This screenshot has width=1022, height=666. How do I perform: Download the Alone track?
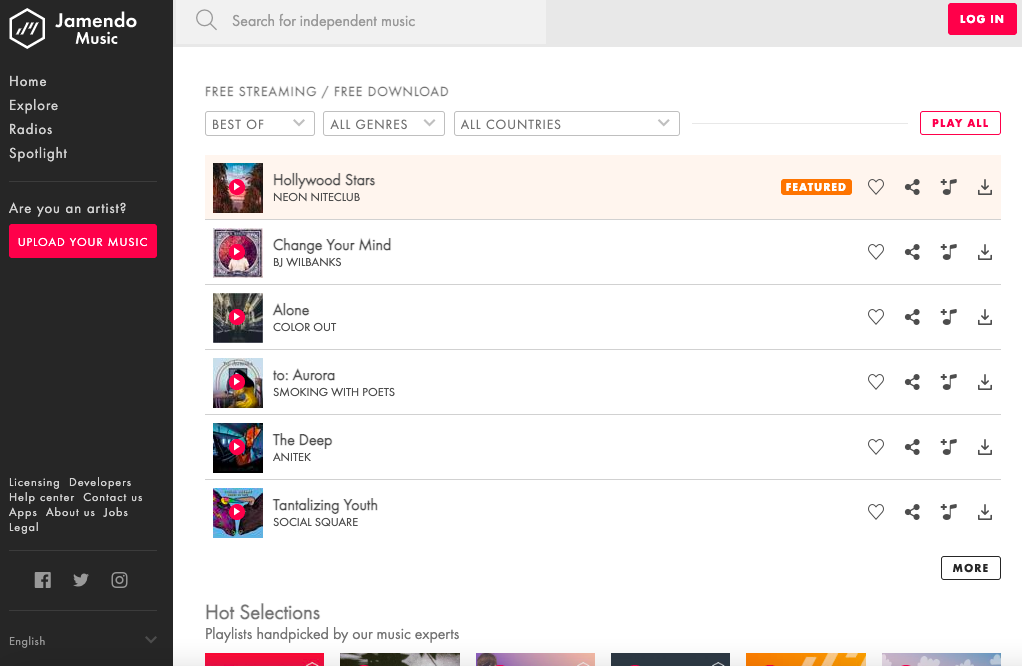(985, 317)
